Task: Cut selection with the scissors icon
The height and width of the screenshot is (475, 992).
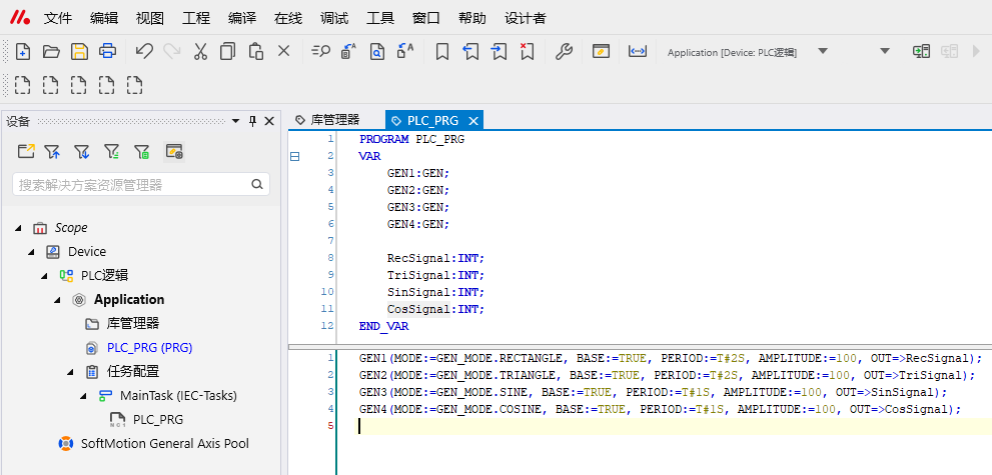Action: click(200, 52)
